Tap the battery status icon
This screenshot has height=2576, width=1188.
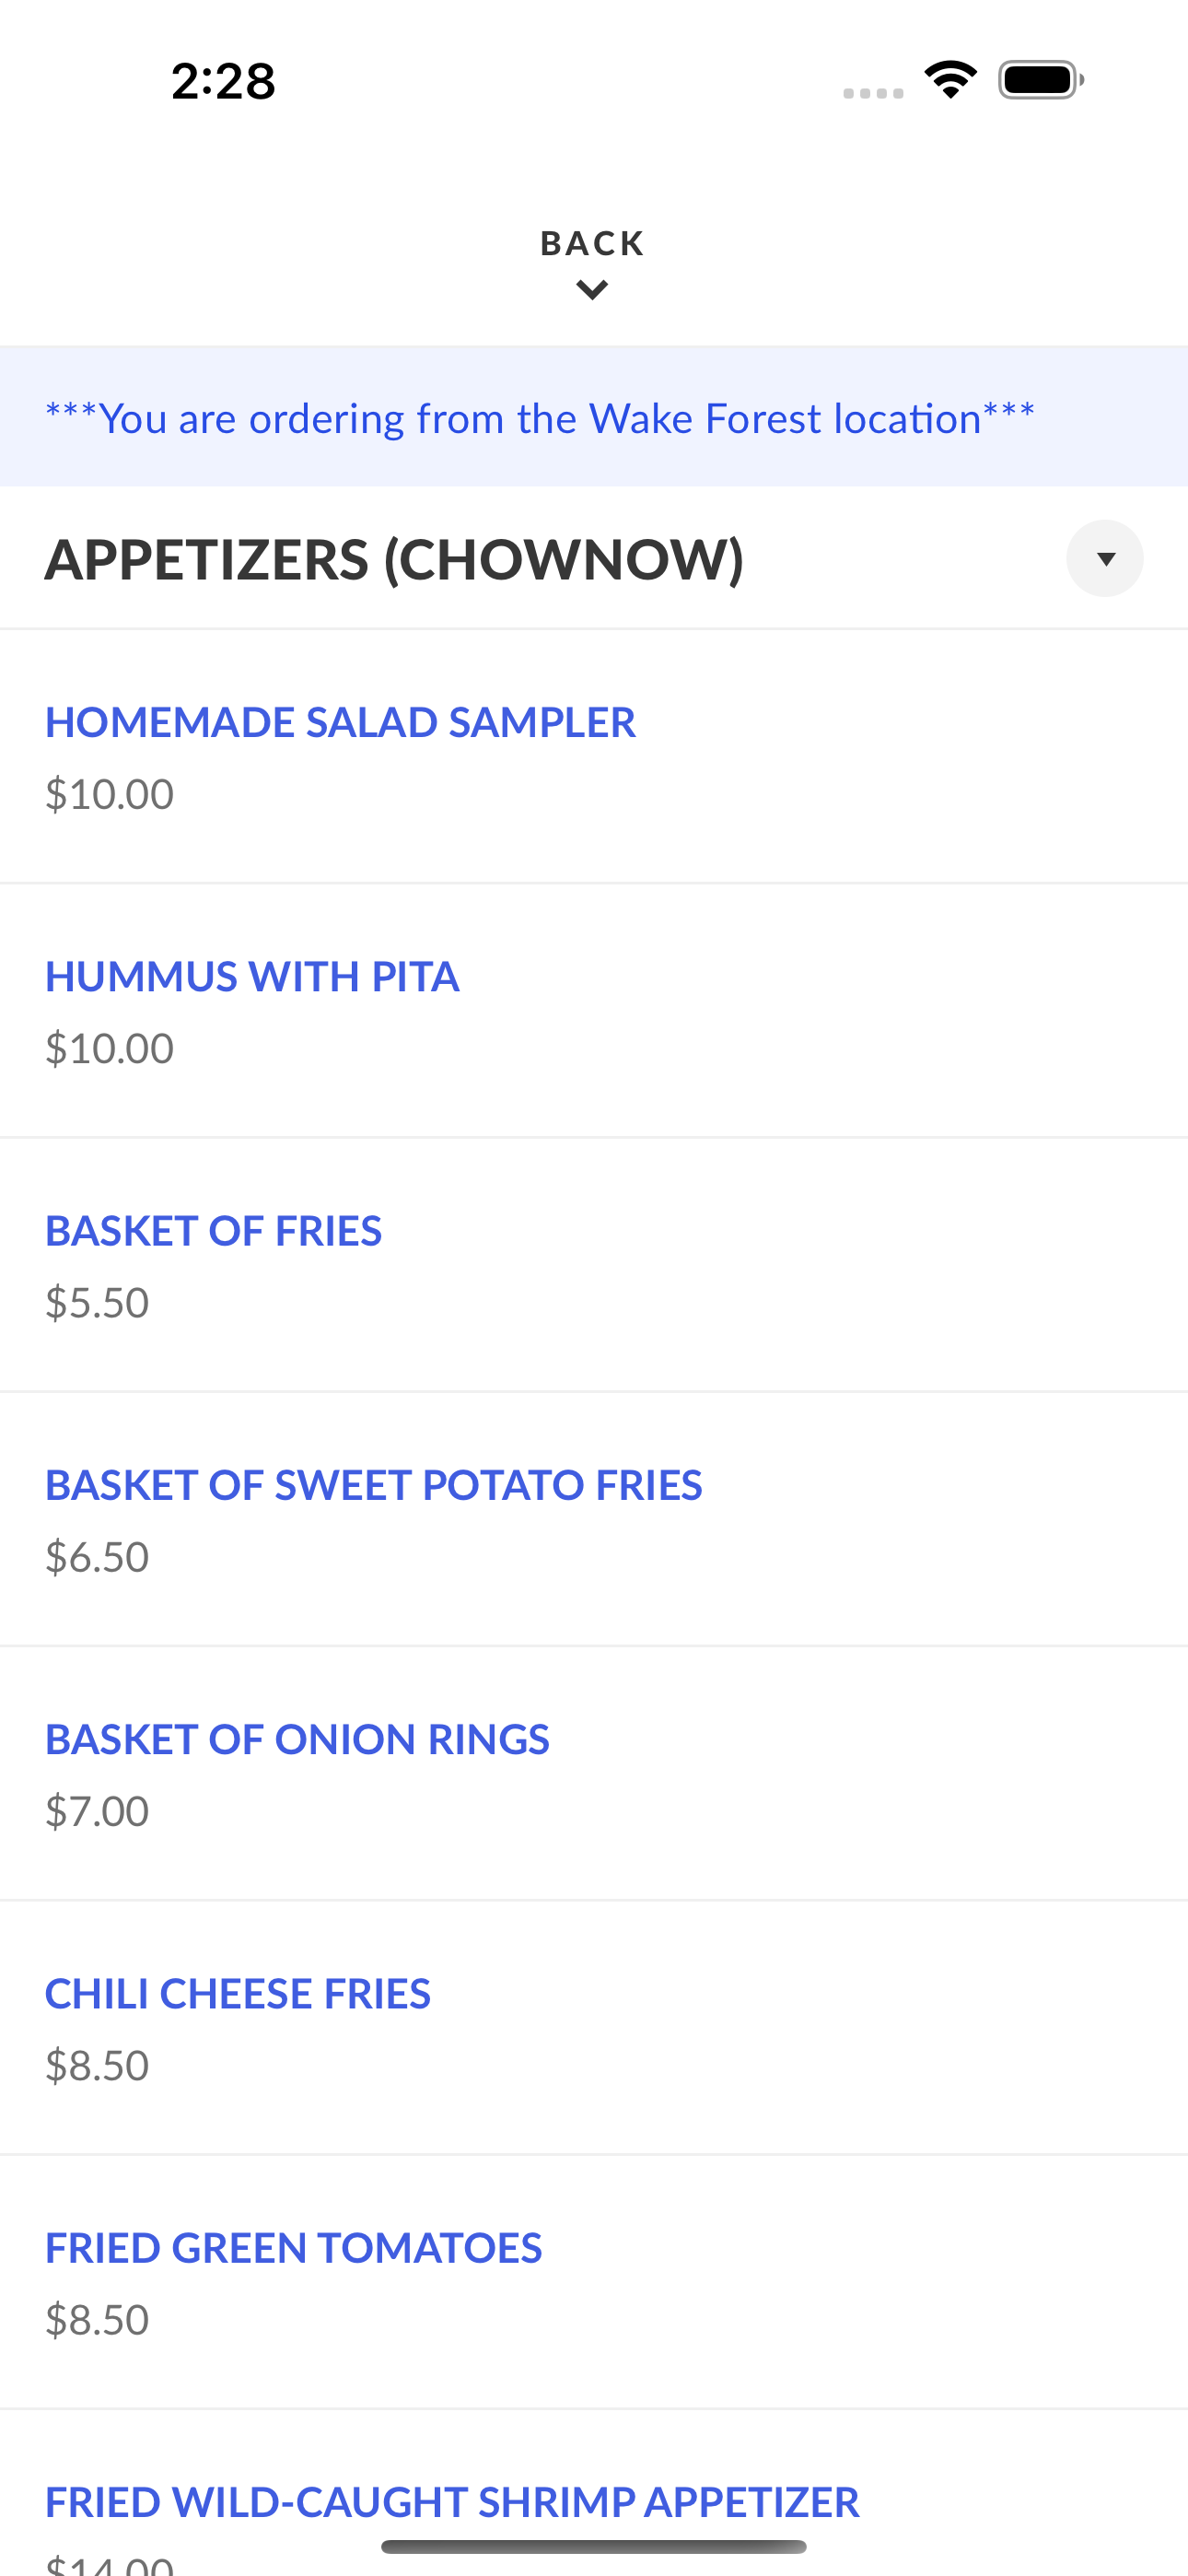tap(1041, 80)
